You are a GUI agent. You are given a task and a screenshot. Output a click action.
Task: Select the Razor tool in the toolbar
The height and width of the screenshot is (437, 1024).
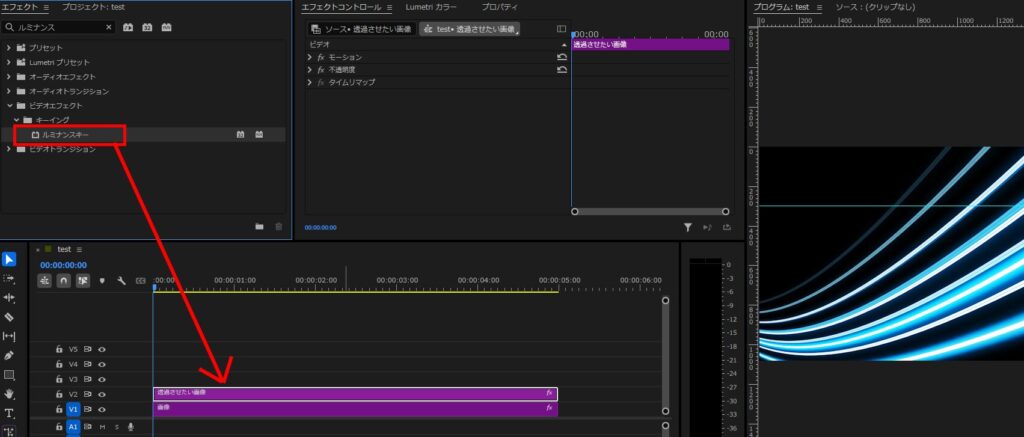coord(9,317)
